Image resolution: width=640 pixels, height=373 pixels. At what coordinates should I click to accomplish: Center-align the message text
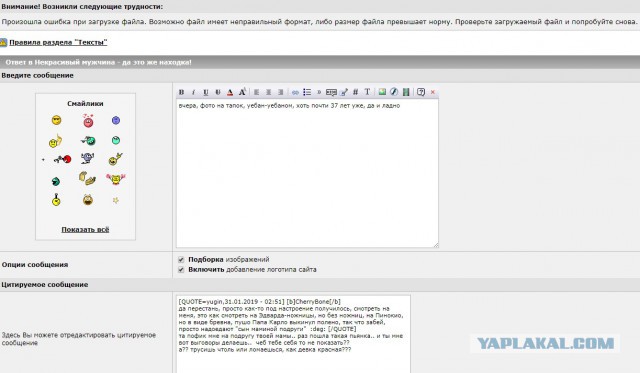[269, 92]
